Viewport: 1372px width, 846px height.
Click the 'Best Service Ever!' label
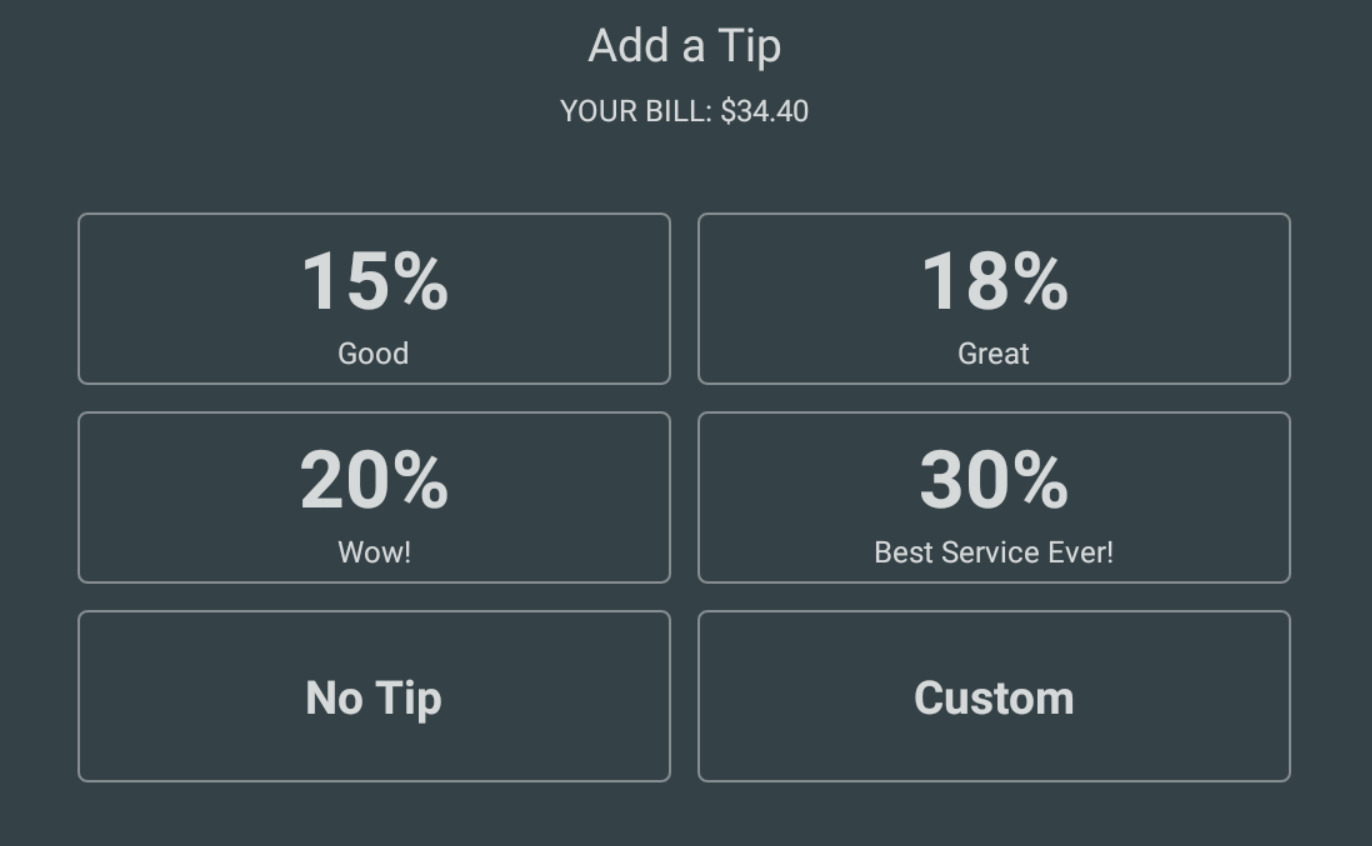pos(993,552)
